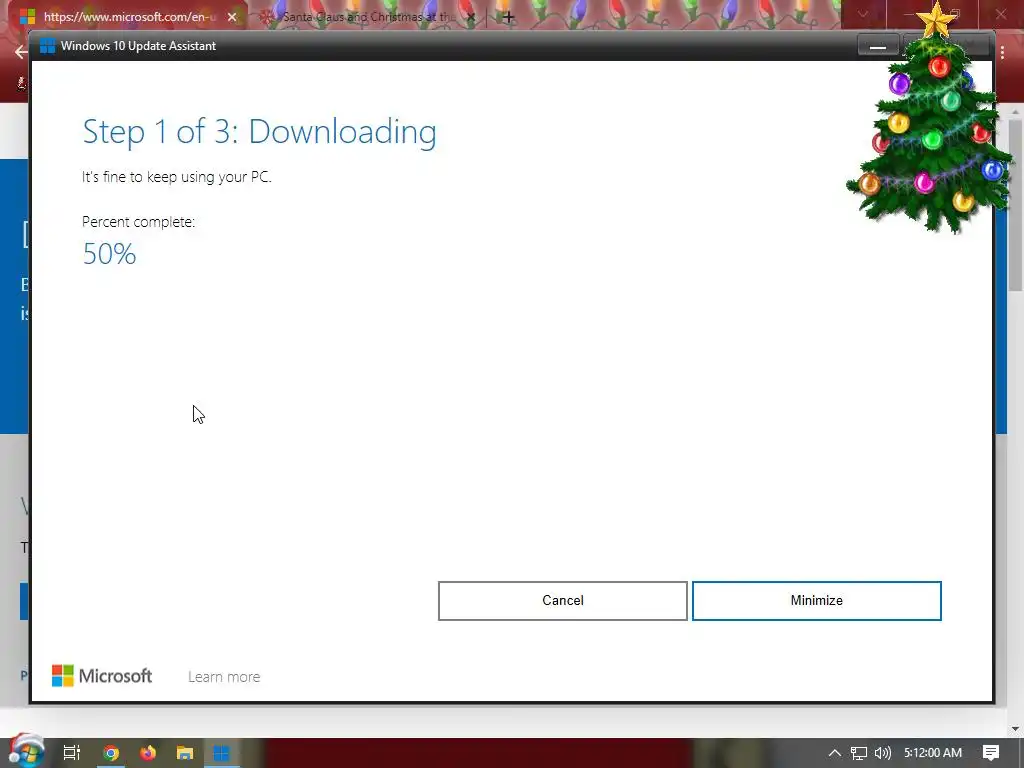Open the browser tab search chevron
Viewport: 1024px width, 768px height.
click(863, 14)
